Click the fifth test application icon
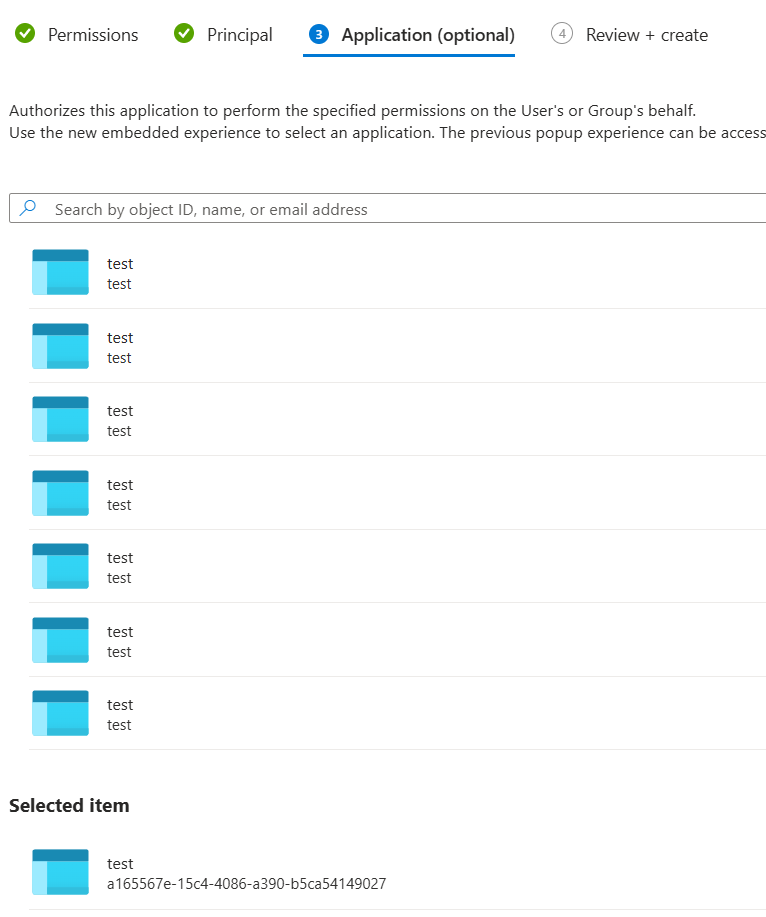Image resolution: width=766 pixels, height=917 pixels. tap(60, 566)
